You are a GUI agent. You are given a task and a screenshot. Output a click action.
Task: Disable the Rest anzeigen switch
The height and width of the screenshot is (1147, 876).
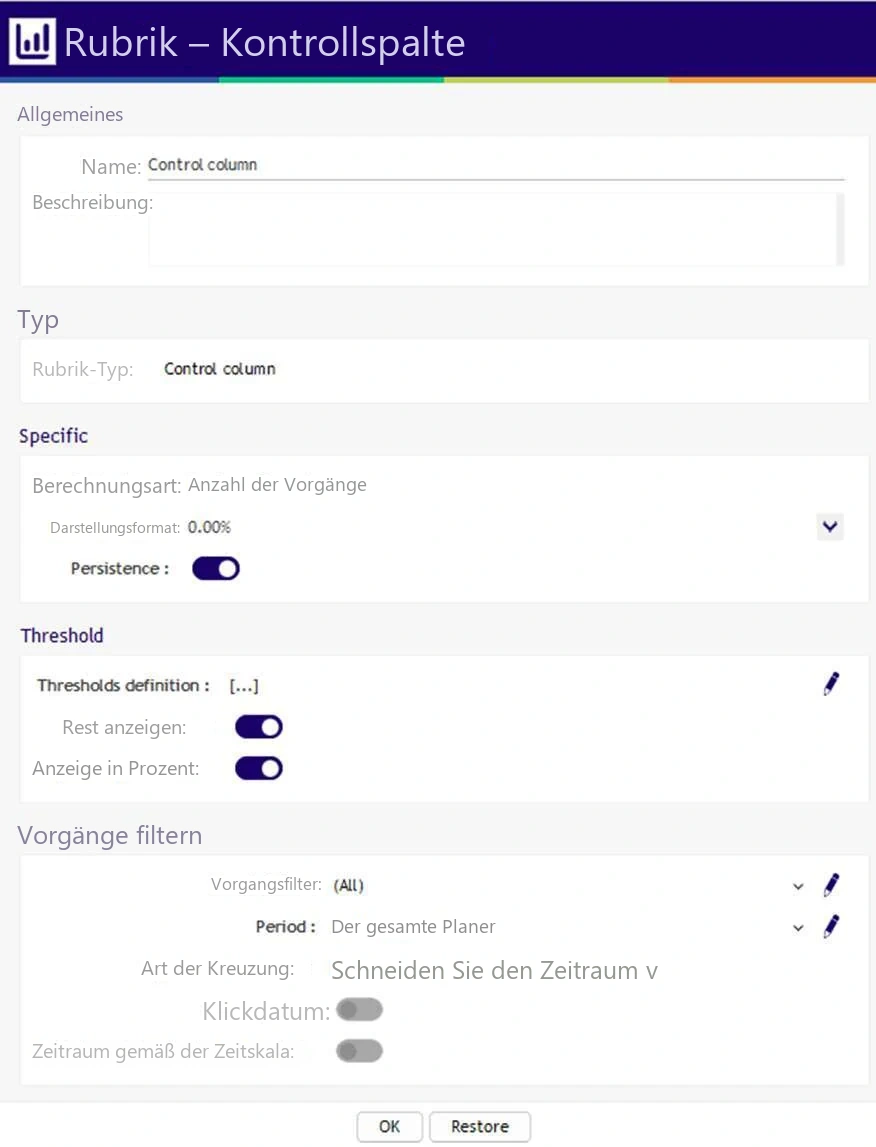259,727
